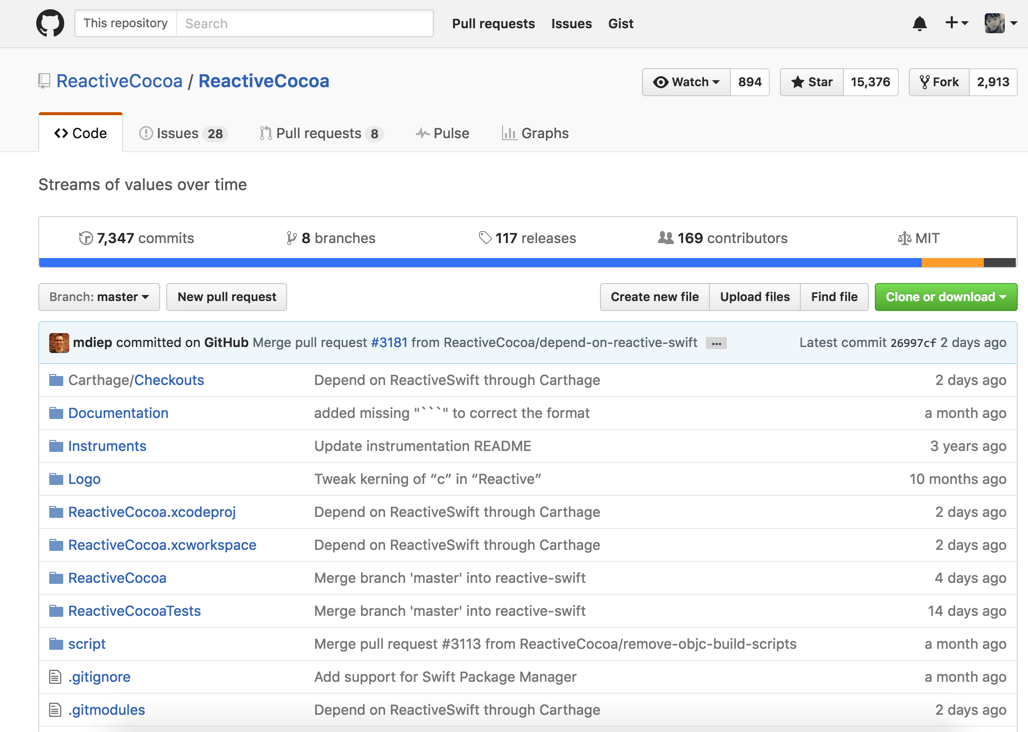
Task: Expand the commit message ellipsis
Action: [x=716, y=343]
